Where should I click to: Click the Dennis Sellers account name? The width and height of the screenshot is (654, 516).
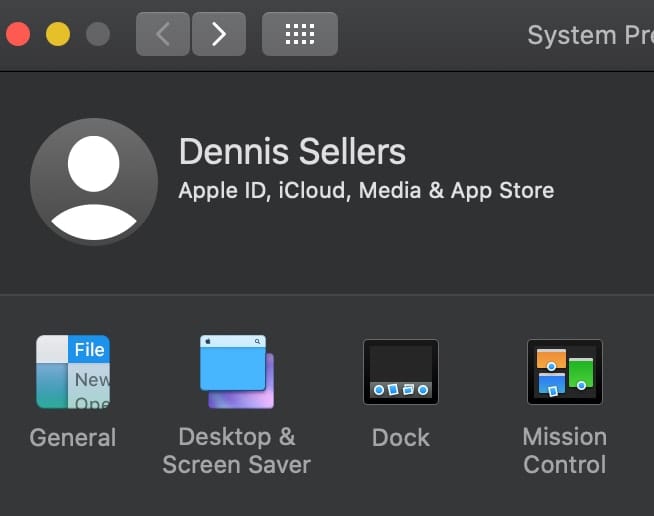pos(292,152)
